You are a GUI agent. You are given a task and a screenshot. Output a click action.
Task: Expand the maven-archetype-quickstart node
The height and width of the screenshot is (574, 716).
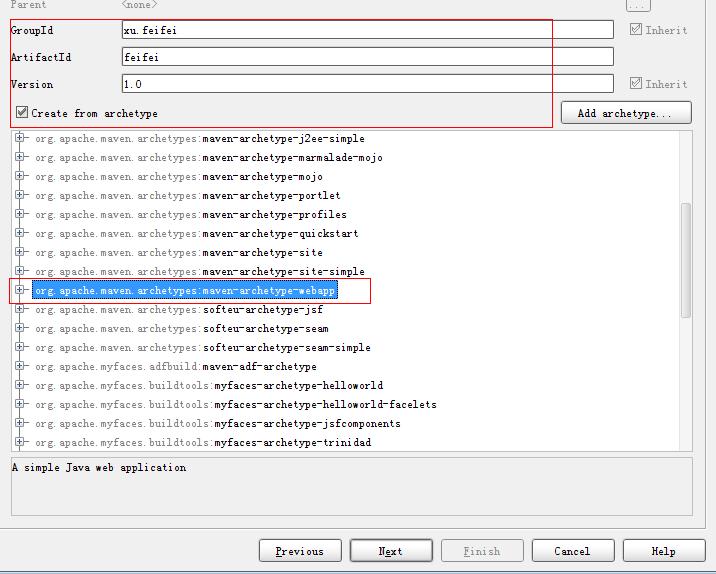pyautogui.click(x=20, y=233)
